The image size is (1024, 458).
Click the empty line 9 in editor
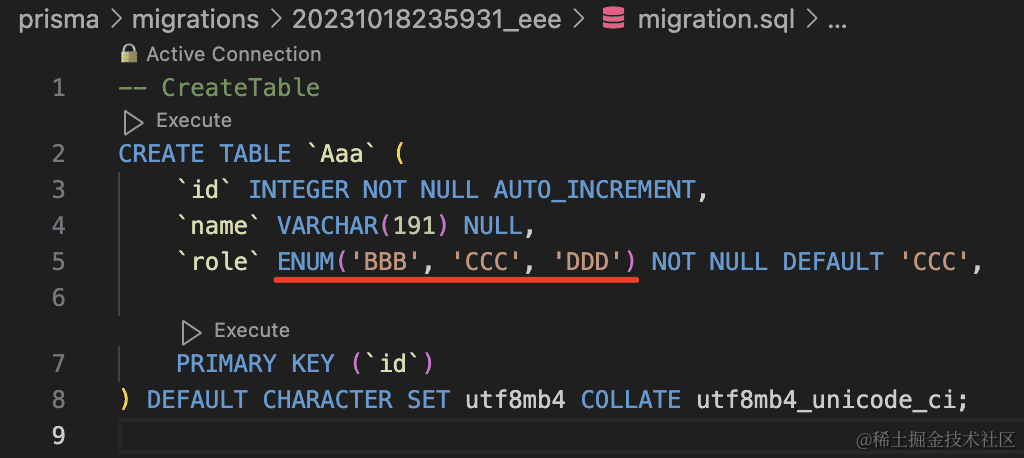click(x=500, y=436)
